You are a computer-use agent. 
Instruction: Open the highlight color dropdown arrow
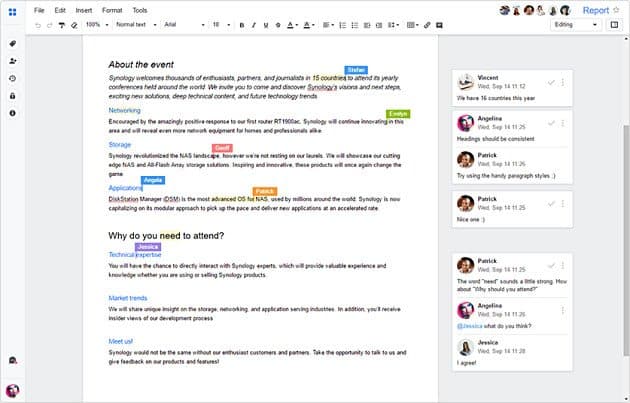[x=313, y=25]
